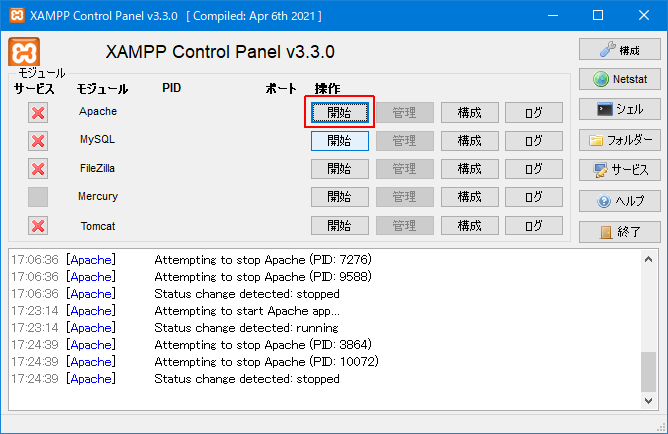Viewport: 668px width, 434px height.
Task: Launch シェル with the terminal icon
Action: [x=619, y=109]
